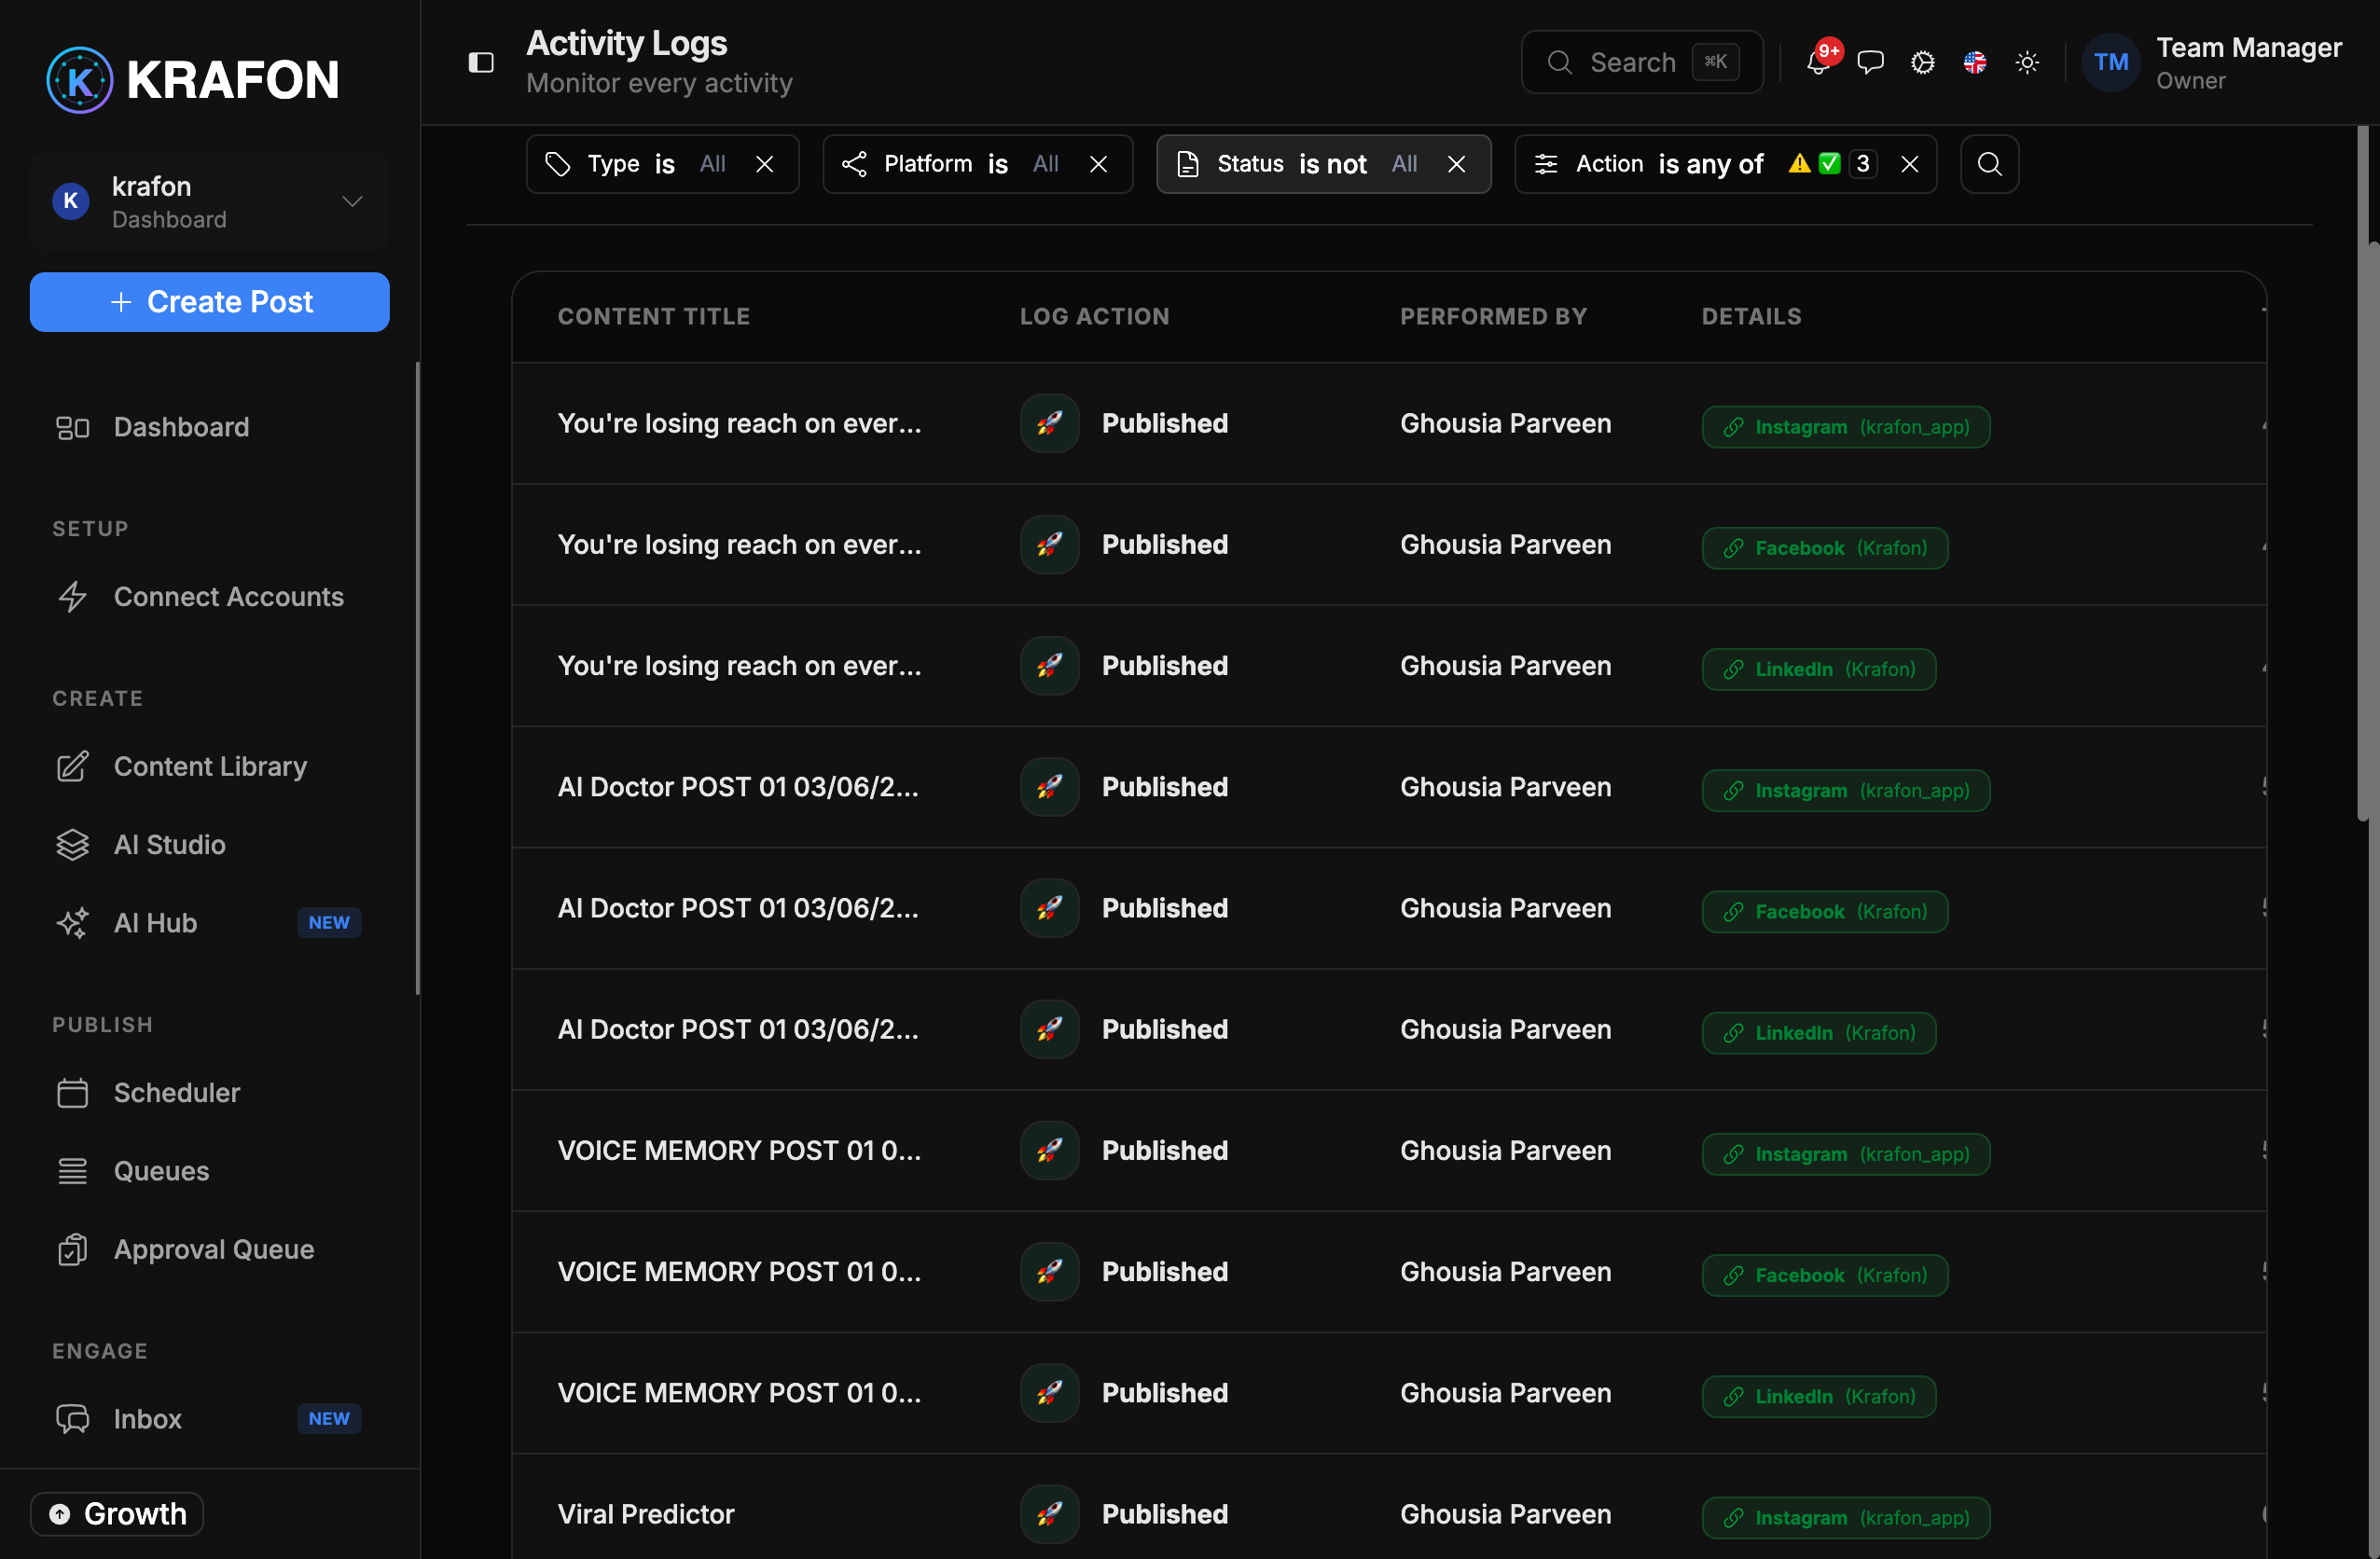
Task: Click the sidebar vertical scrollbar
Action: pyautogui.click(x=417, y=679)
